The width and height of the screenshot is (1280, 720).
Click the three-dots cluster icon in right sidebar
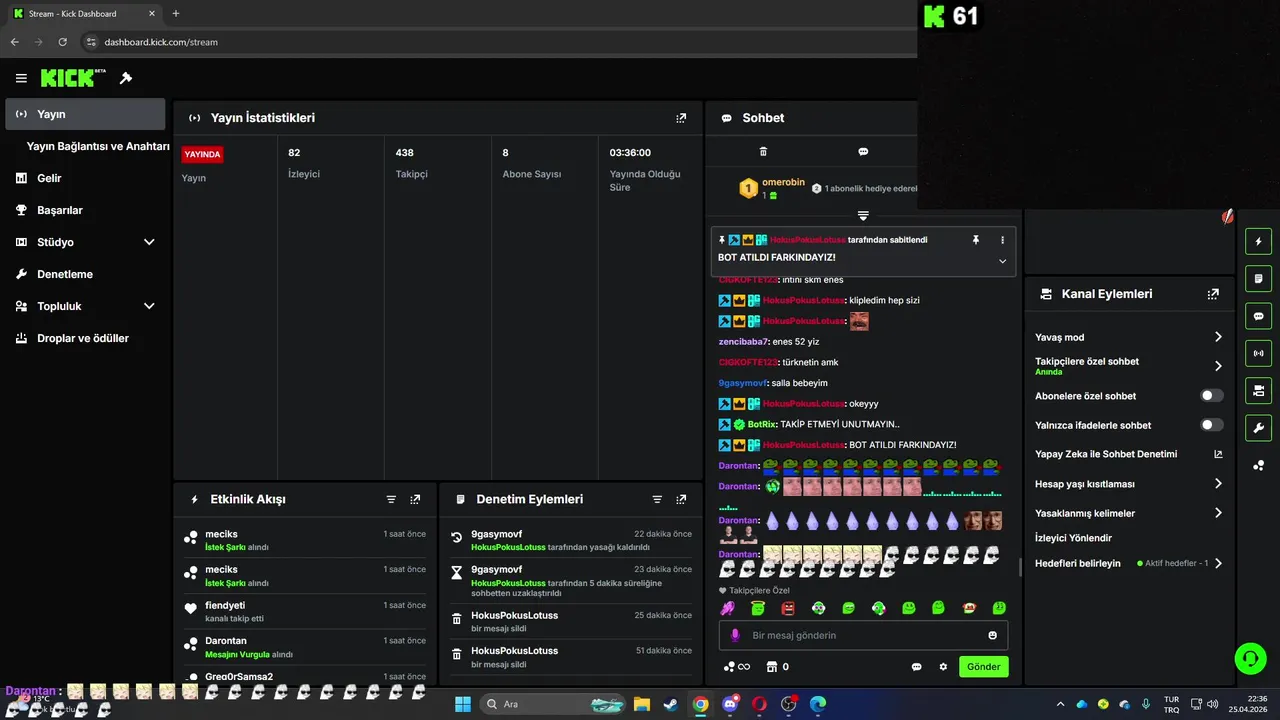[1258, 465]
